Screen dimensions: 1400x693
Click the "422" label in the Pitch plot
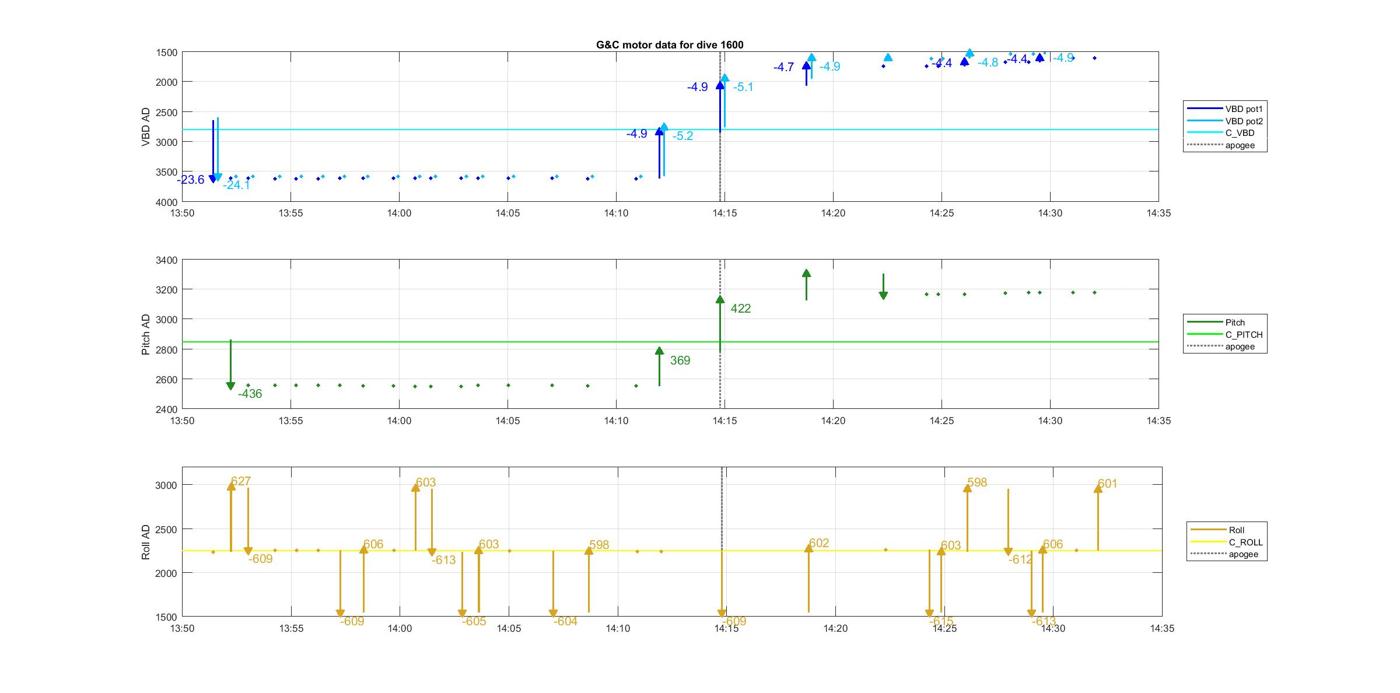click(x=741, y=309)
